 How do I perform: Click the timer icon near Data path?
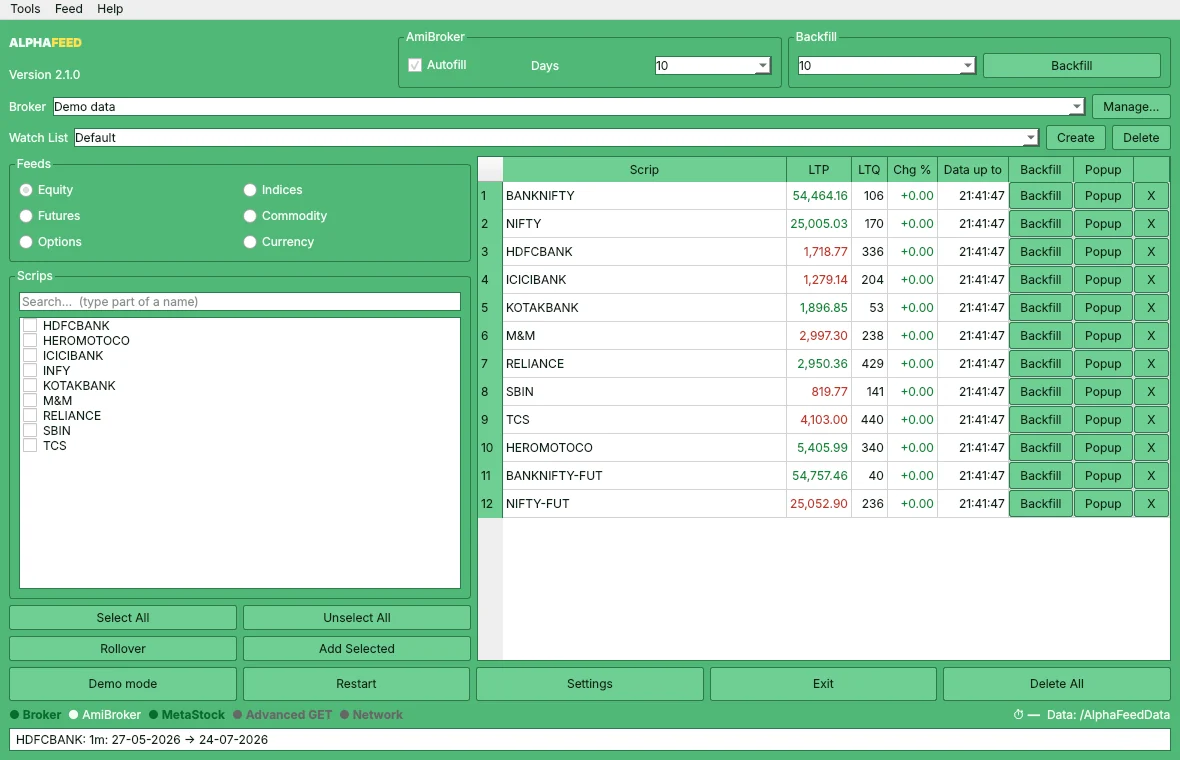[x=1018, y=715]
